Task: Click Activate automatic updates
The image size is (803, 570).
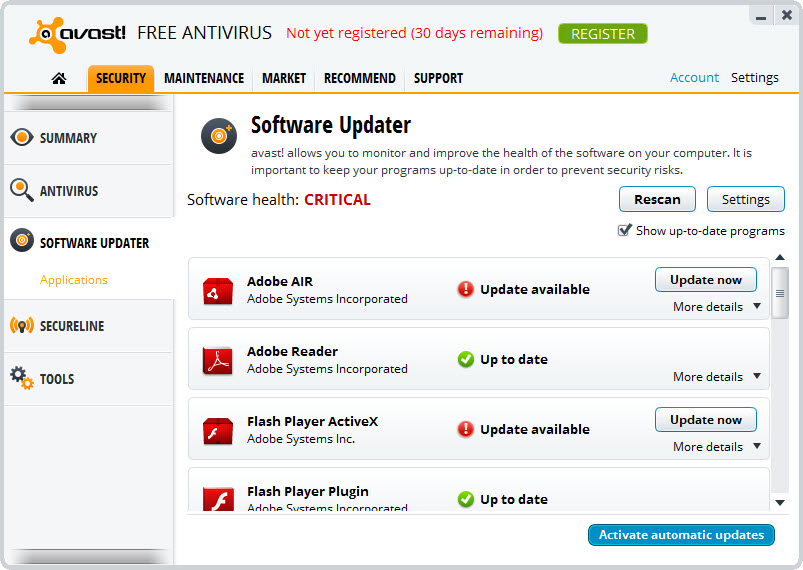Action: (x=681, y=535)
